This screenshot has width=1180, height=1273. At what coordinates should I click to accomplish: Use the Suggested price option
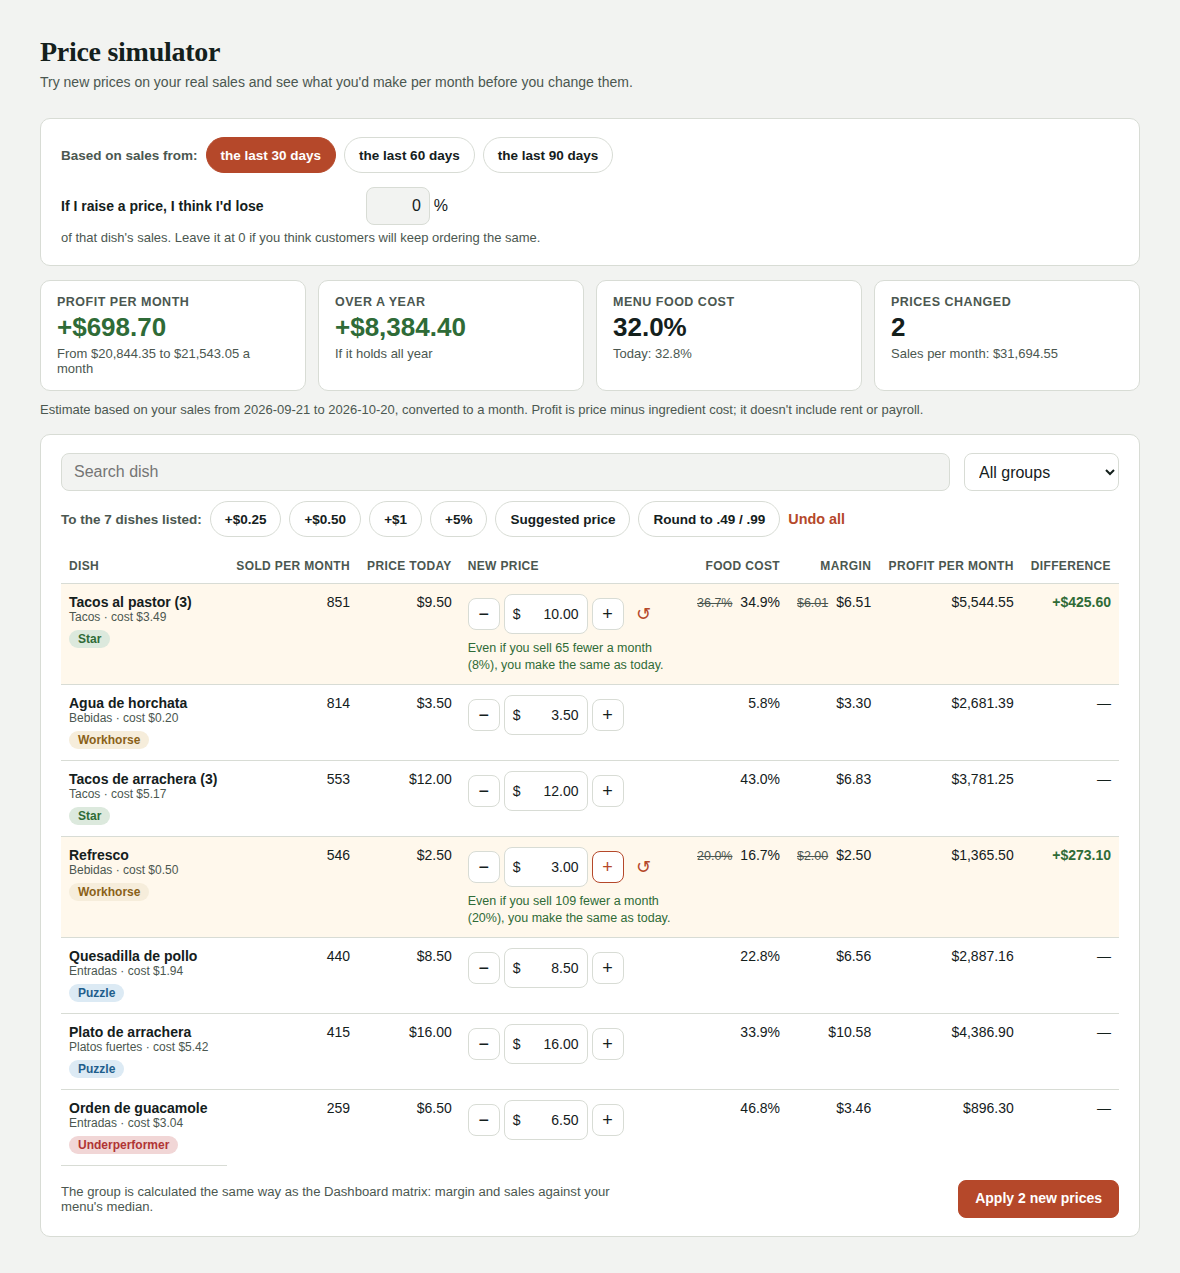pos(563,519)
